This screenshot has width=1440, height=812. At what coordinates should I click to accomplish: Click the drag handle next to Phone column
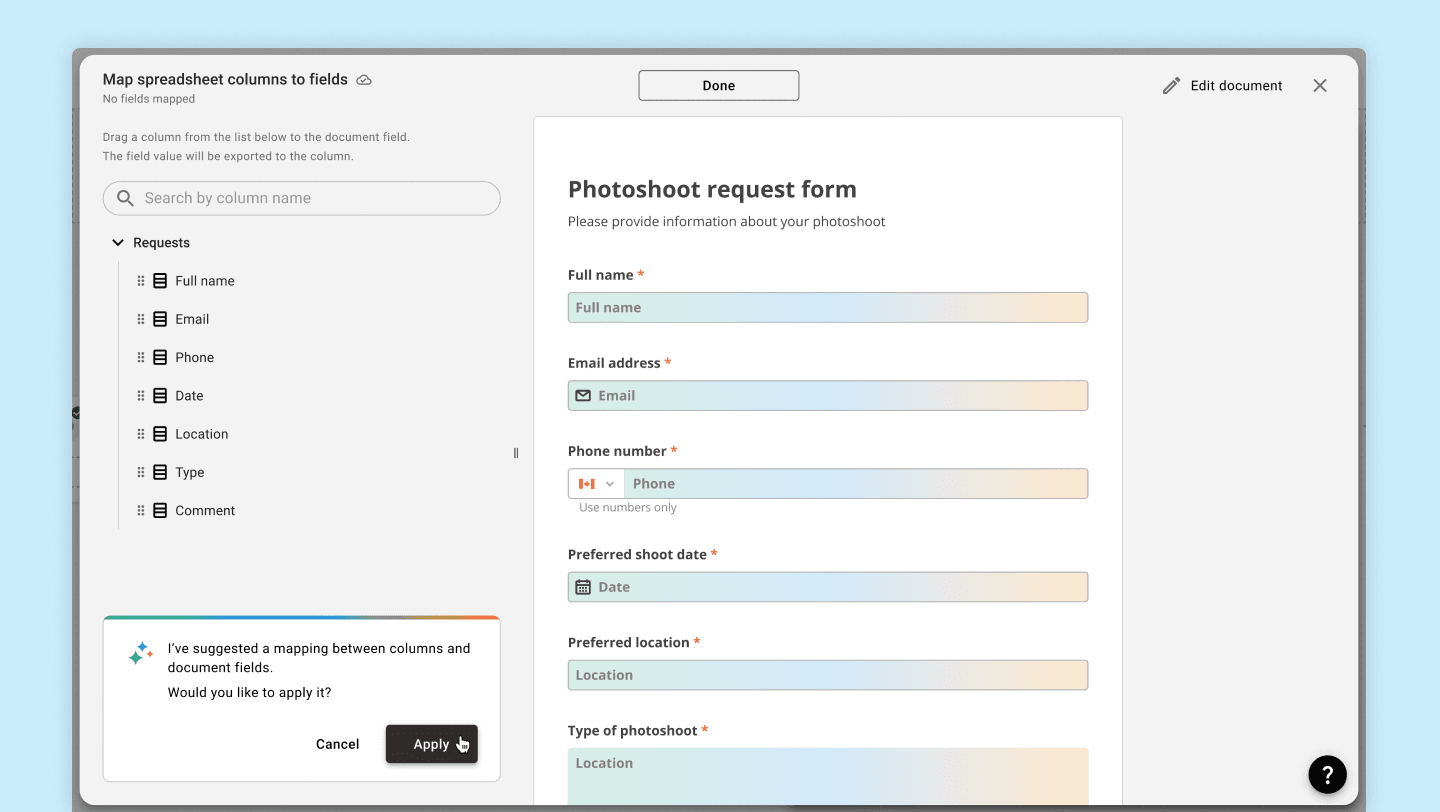point(141,357)
